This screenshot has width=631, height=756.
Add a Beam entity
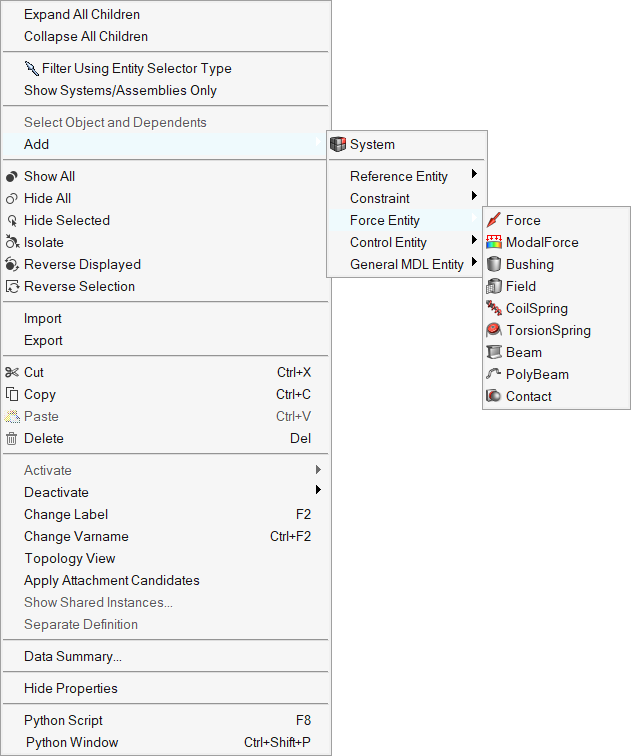(x=523, y=352)
